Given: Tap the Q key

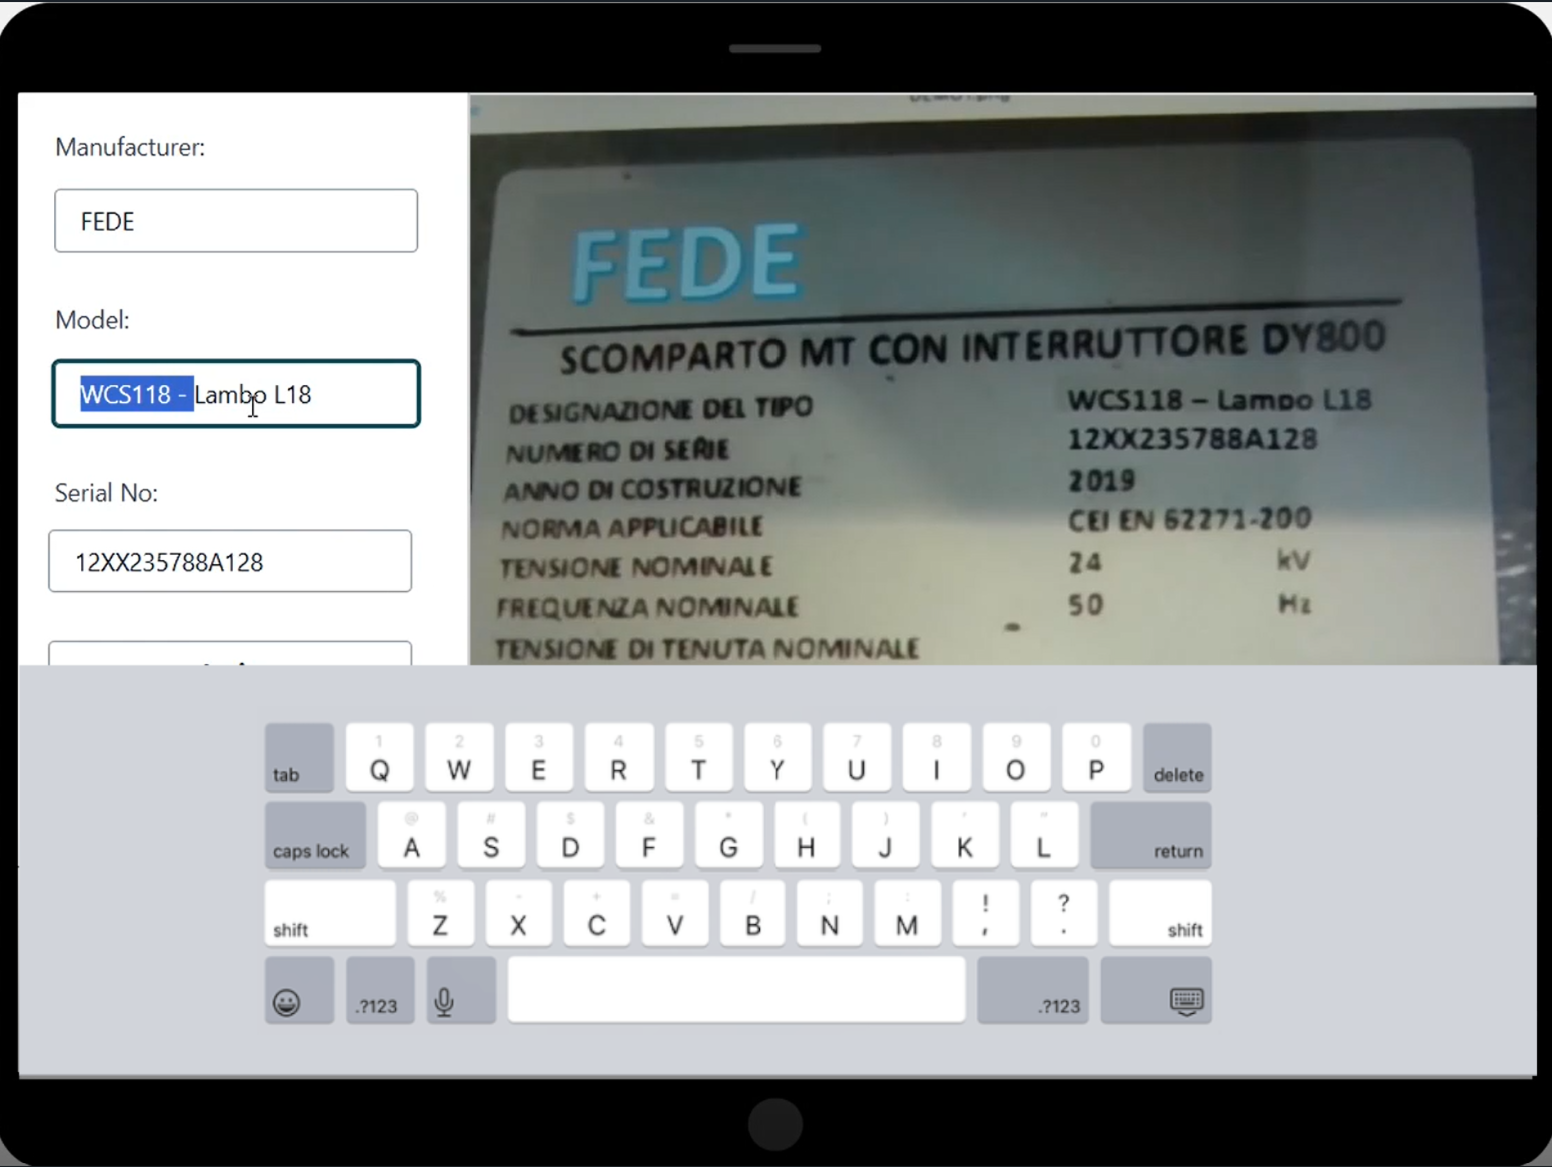Looking at the screenshot, I should coord(379,758).
